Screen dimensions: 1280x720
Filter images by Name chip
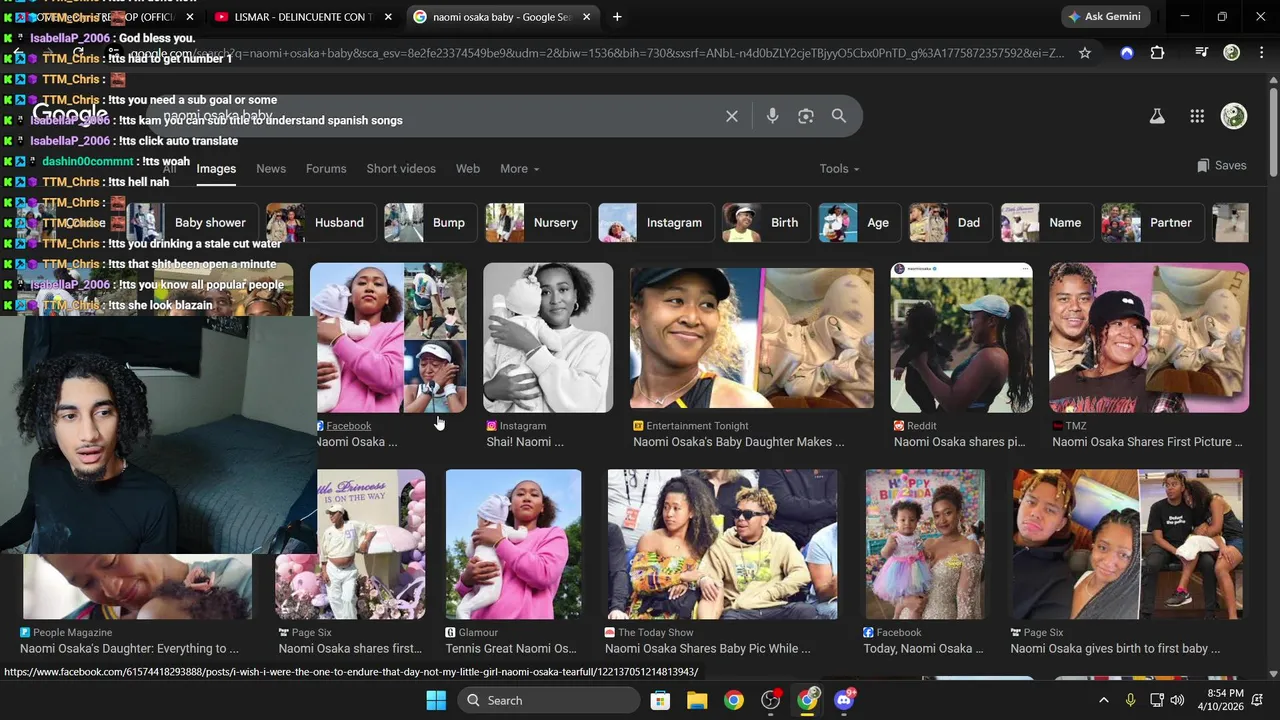click(x=1046, y=223)
